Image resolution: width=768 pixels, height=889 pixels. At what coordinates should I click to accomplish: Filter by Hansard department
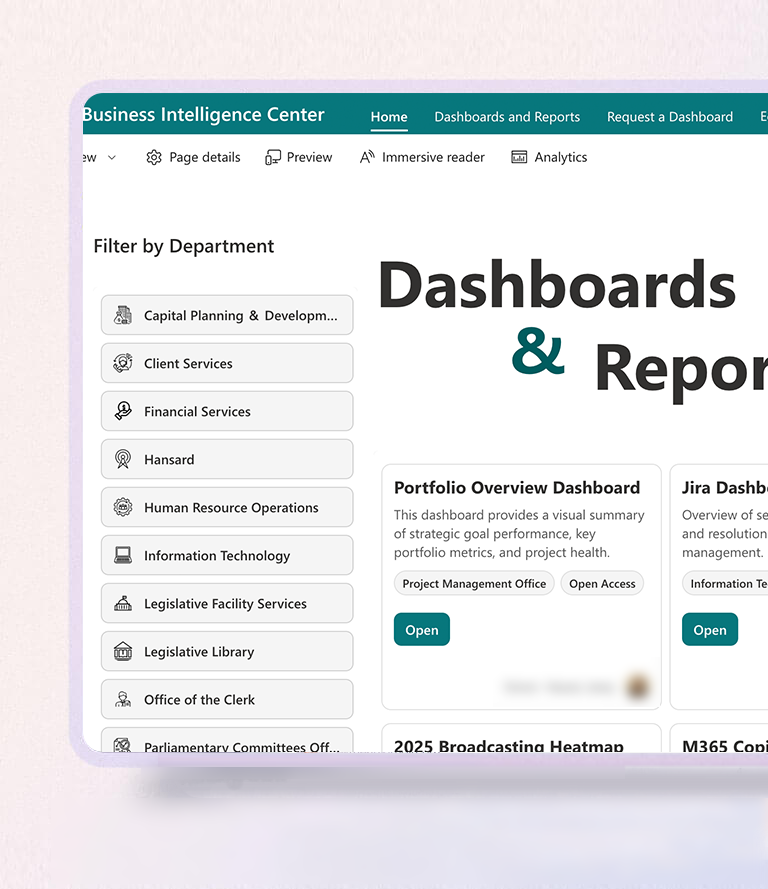227,459
